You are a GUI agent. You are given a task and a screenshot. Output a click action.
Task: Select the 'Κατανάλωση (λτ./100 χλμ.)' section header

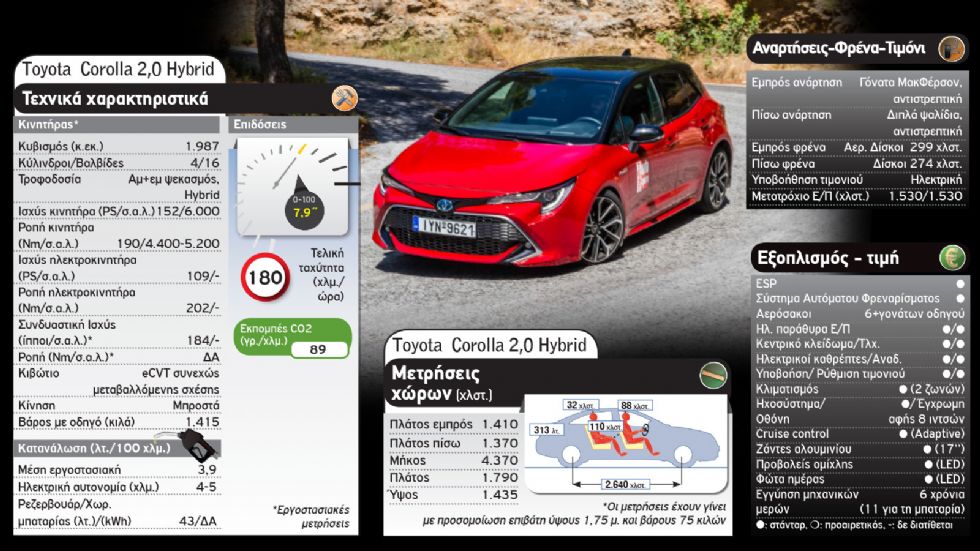117,449
